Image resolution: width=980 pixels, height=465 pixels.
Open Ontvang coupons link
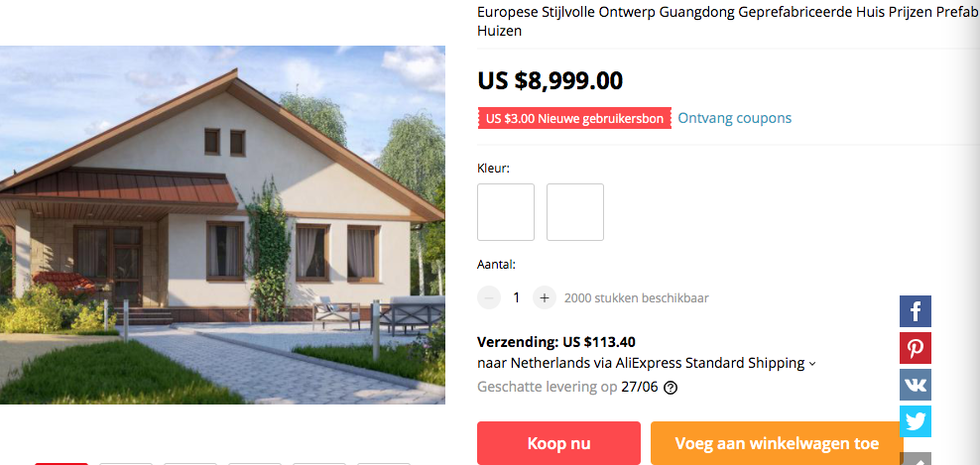[x=734, y=118]
